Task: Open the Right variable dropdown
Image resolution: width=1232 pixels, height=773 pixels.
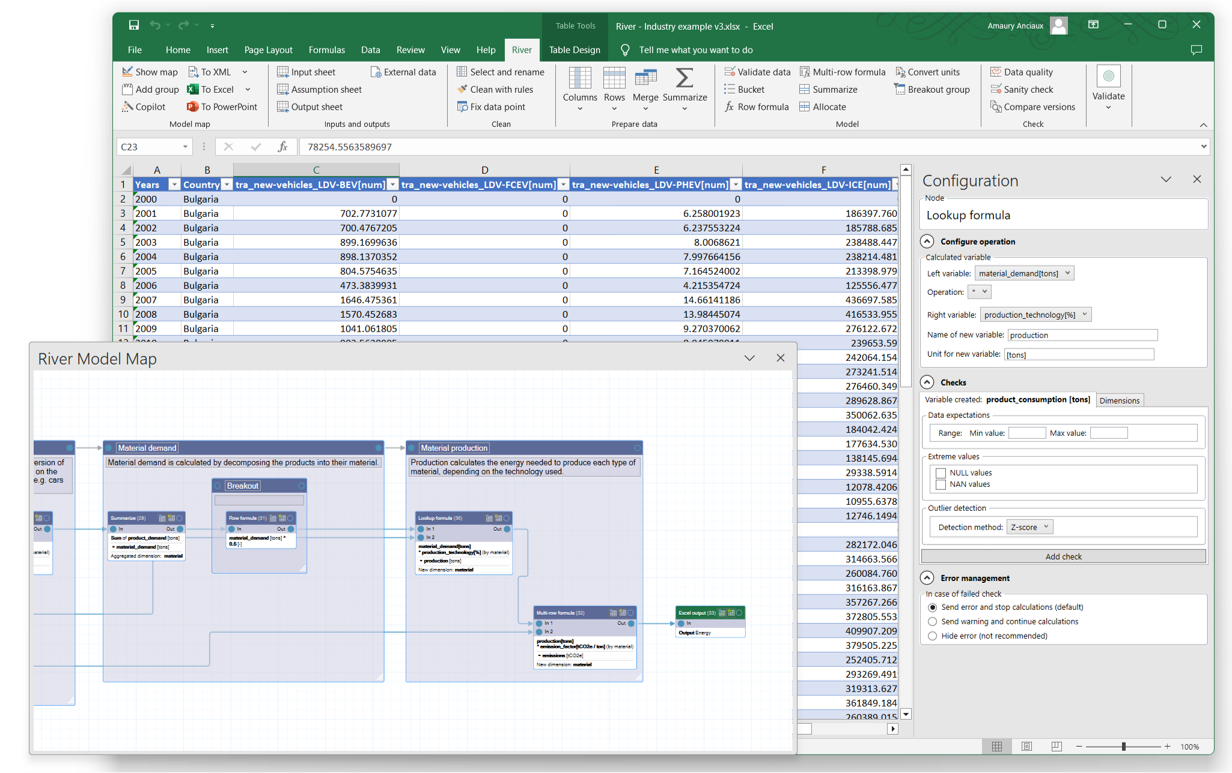Action: pos(1035,314)
